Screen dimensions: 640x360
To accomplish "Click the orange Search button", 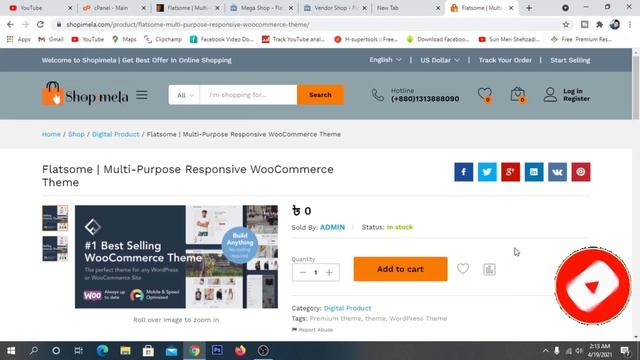I will 320,95.
